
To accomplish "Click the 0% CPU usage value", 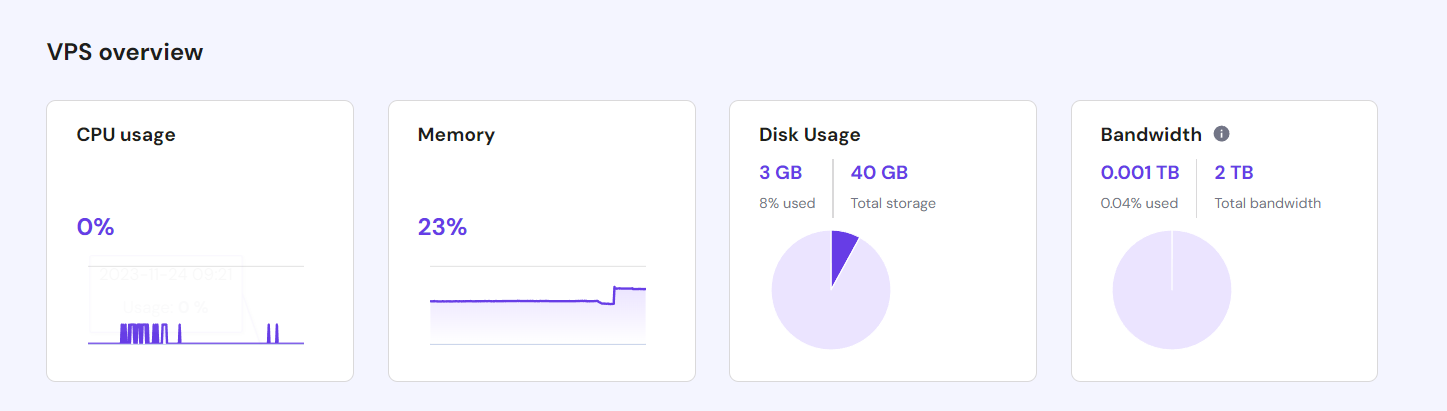I will tap(96, 227).
